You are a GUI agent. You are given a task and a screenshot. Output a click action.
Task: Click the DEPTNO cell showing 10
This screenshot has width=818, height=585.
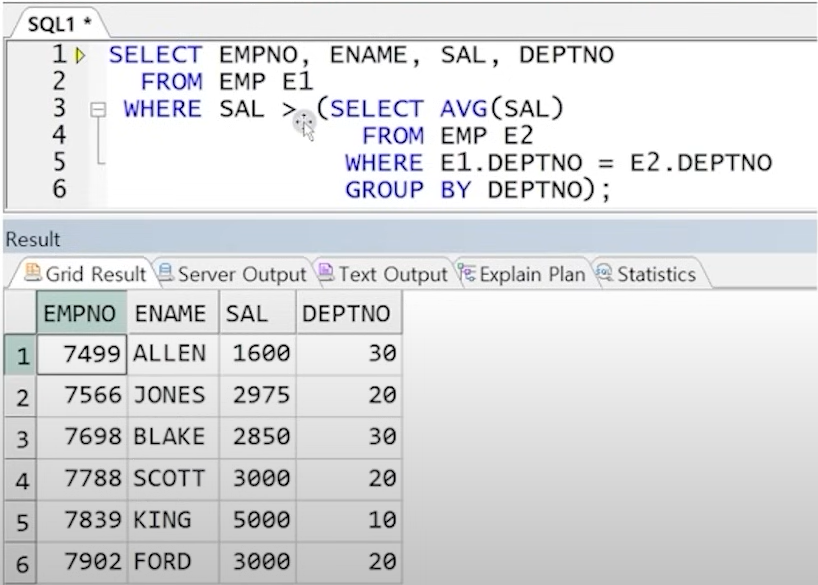pyautogui.click(x=349, y=522)
